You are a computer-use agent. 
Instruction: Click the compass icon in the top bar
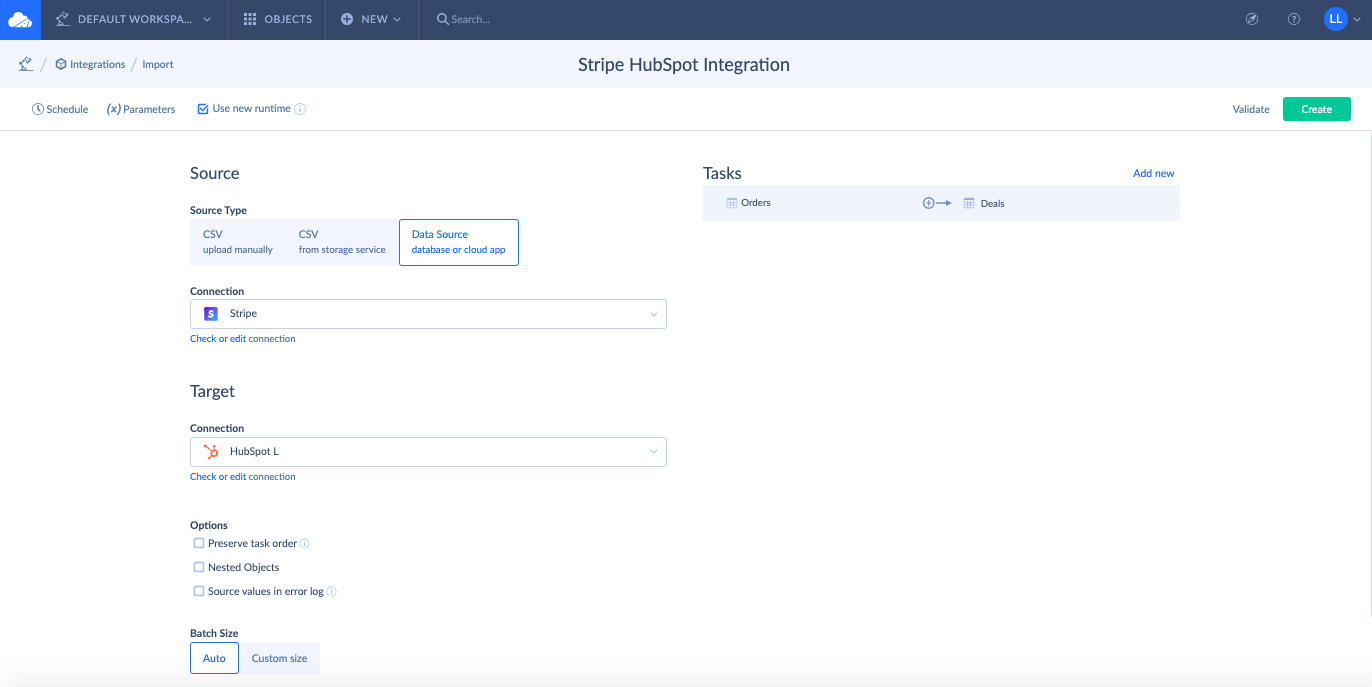[1252, 18]
